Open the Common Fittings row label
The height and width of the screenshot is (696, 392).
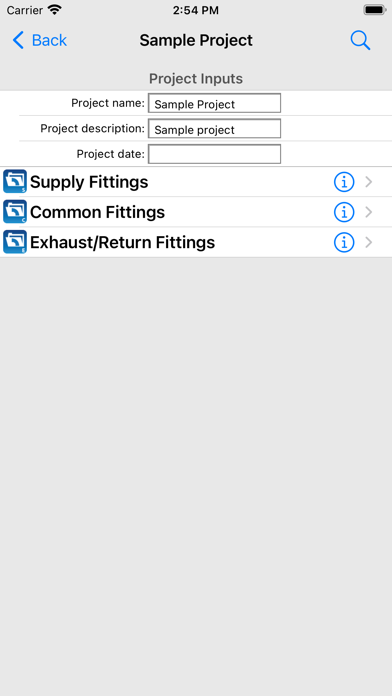point(98,212)
